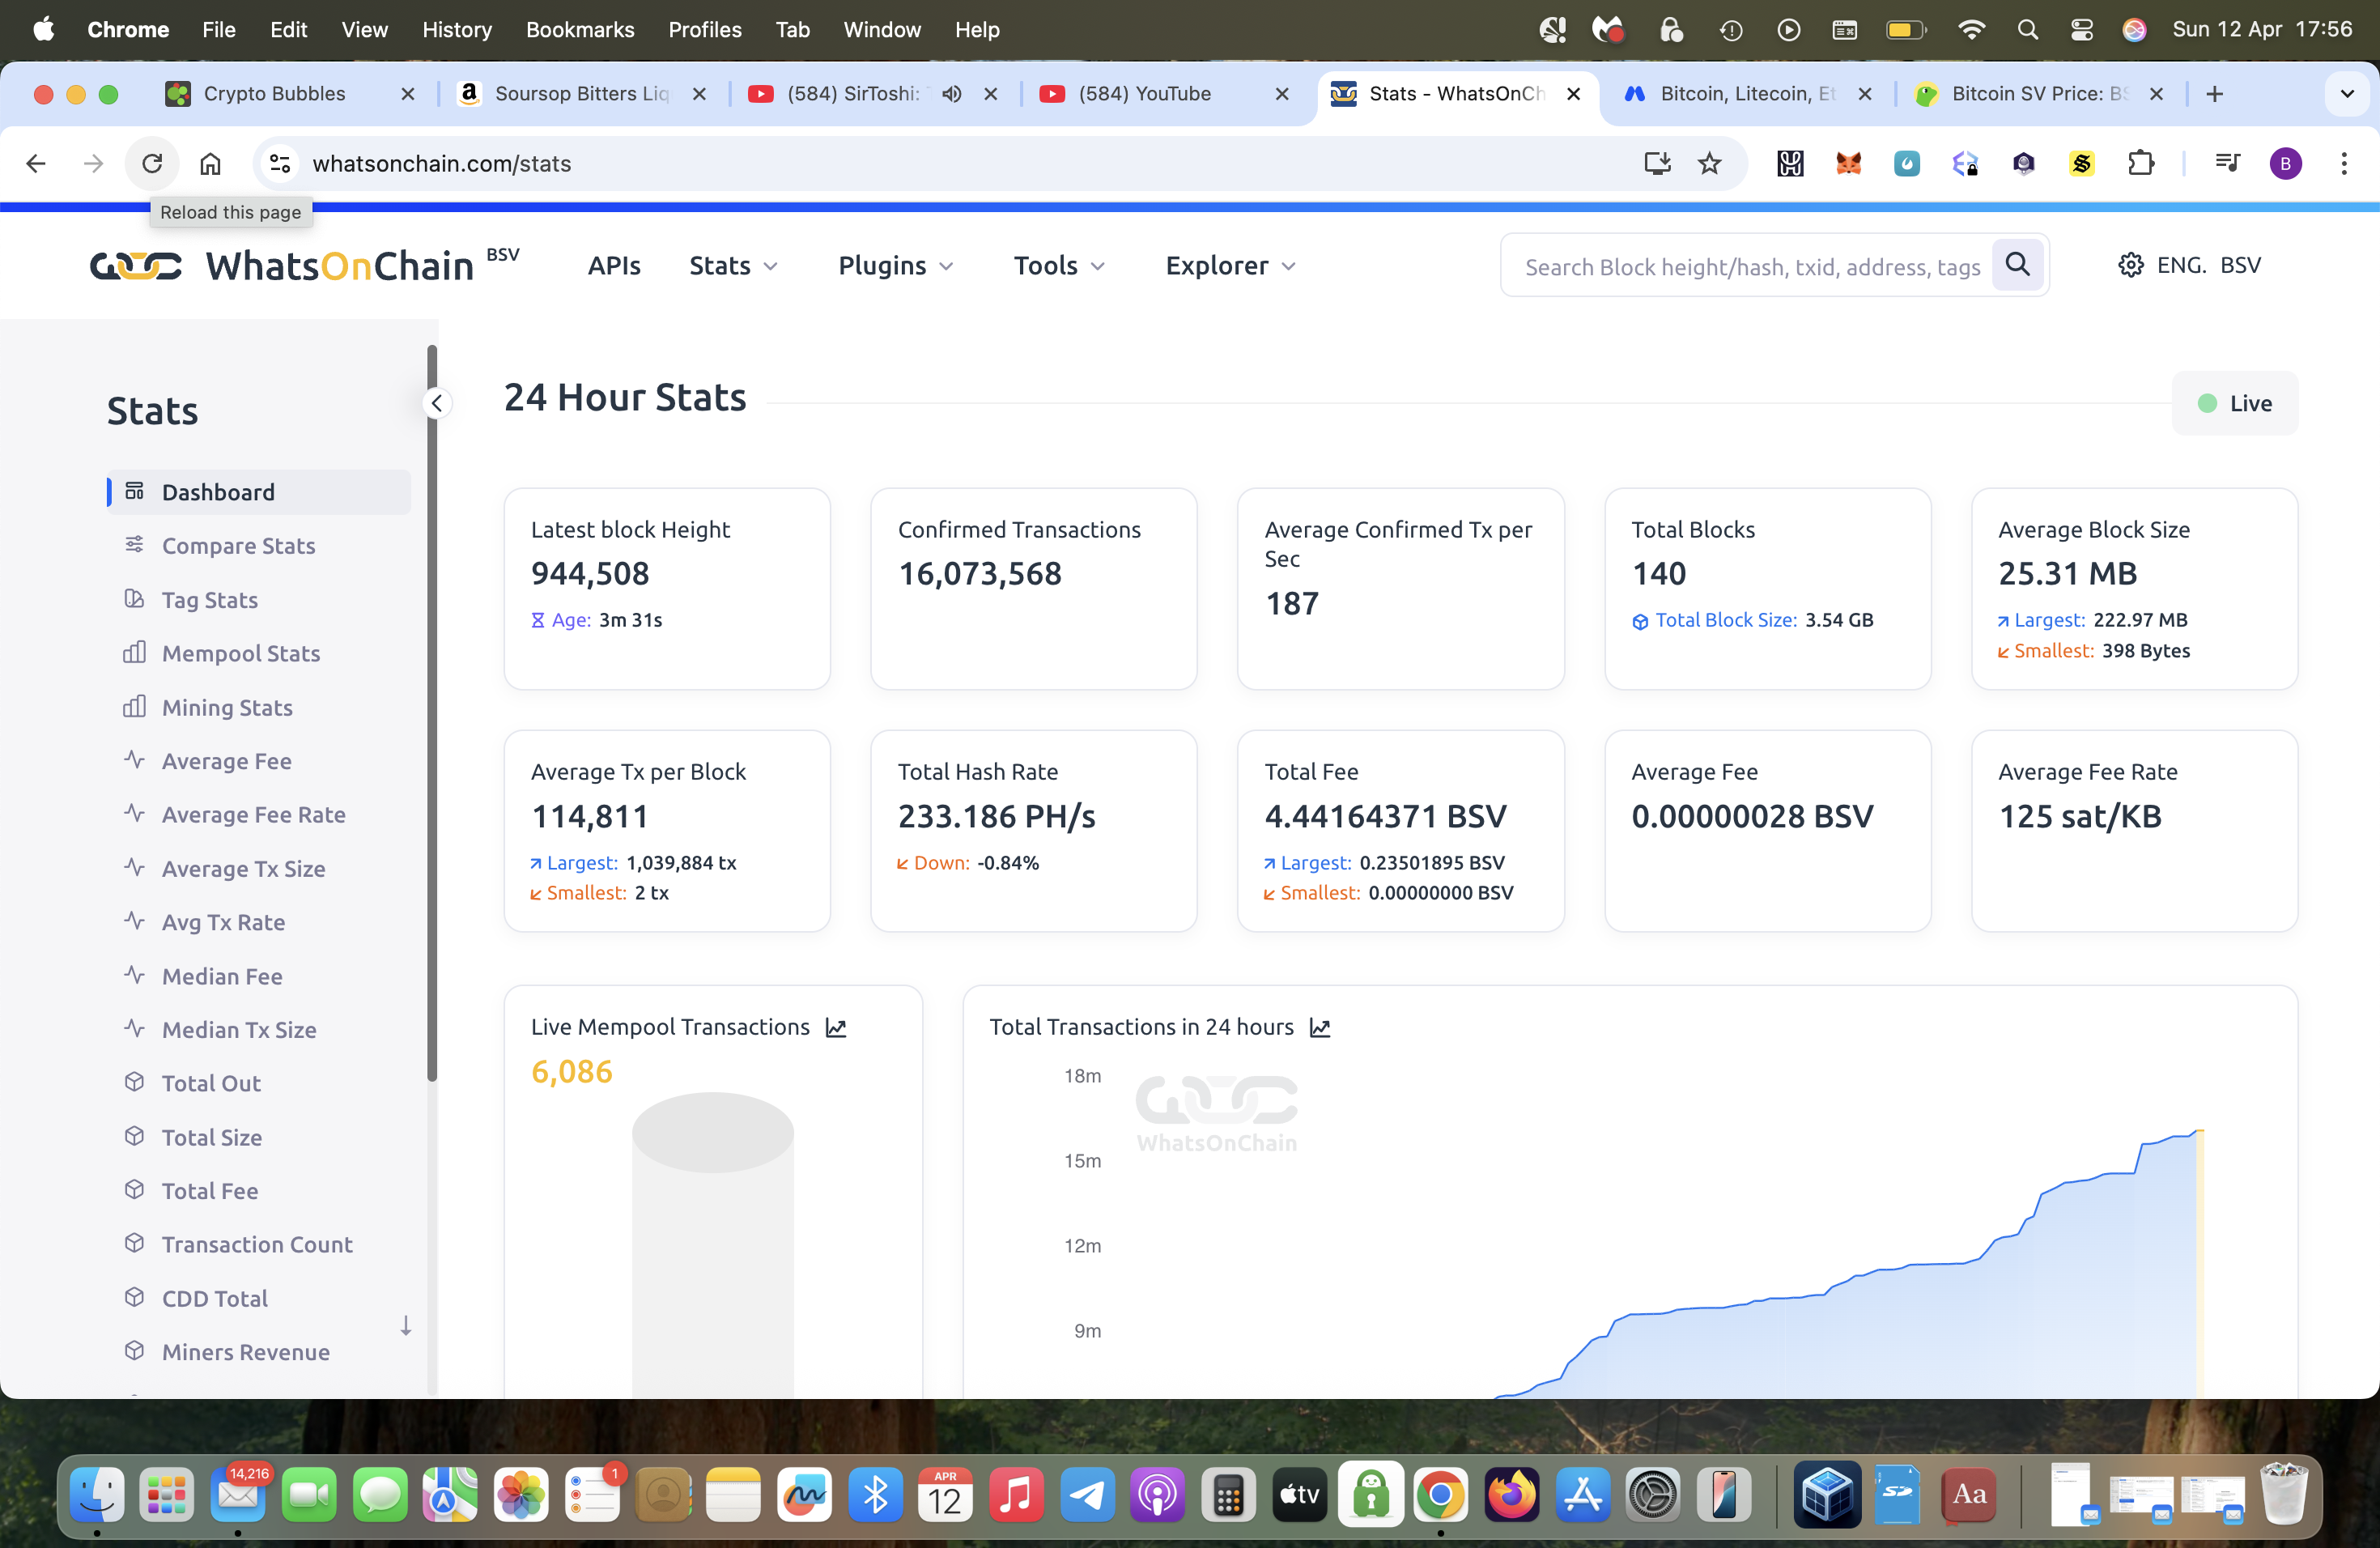2380x1548 pixels.
Task: Click the block search input field
Action: coord(1750,266)
